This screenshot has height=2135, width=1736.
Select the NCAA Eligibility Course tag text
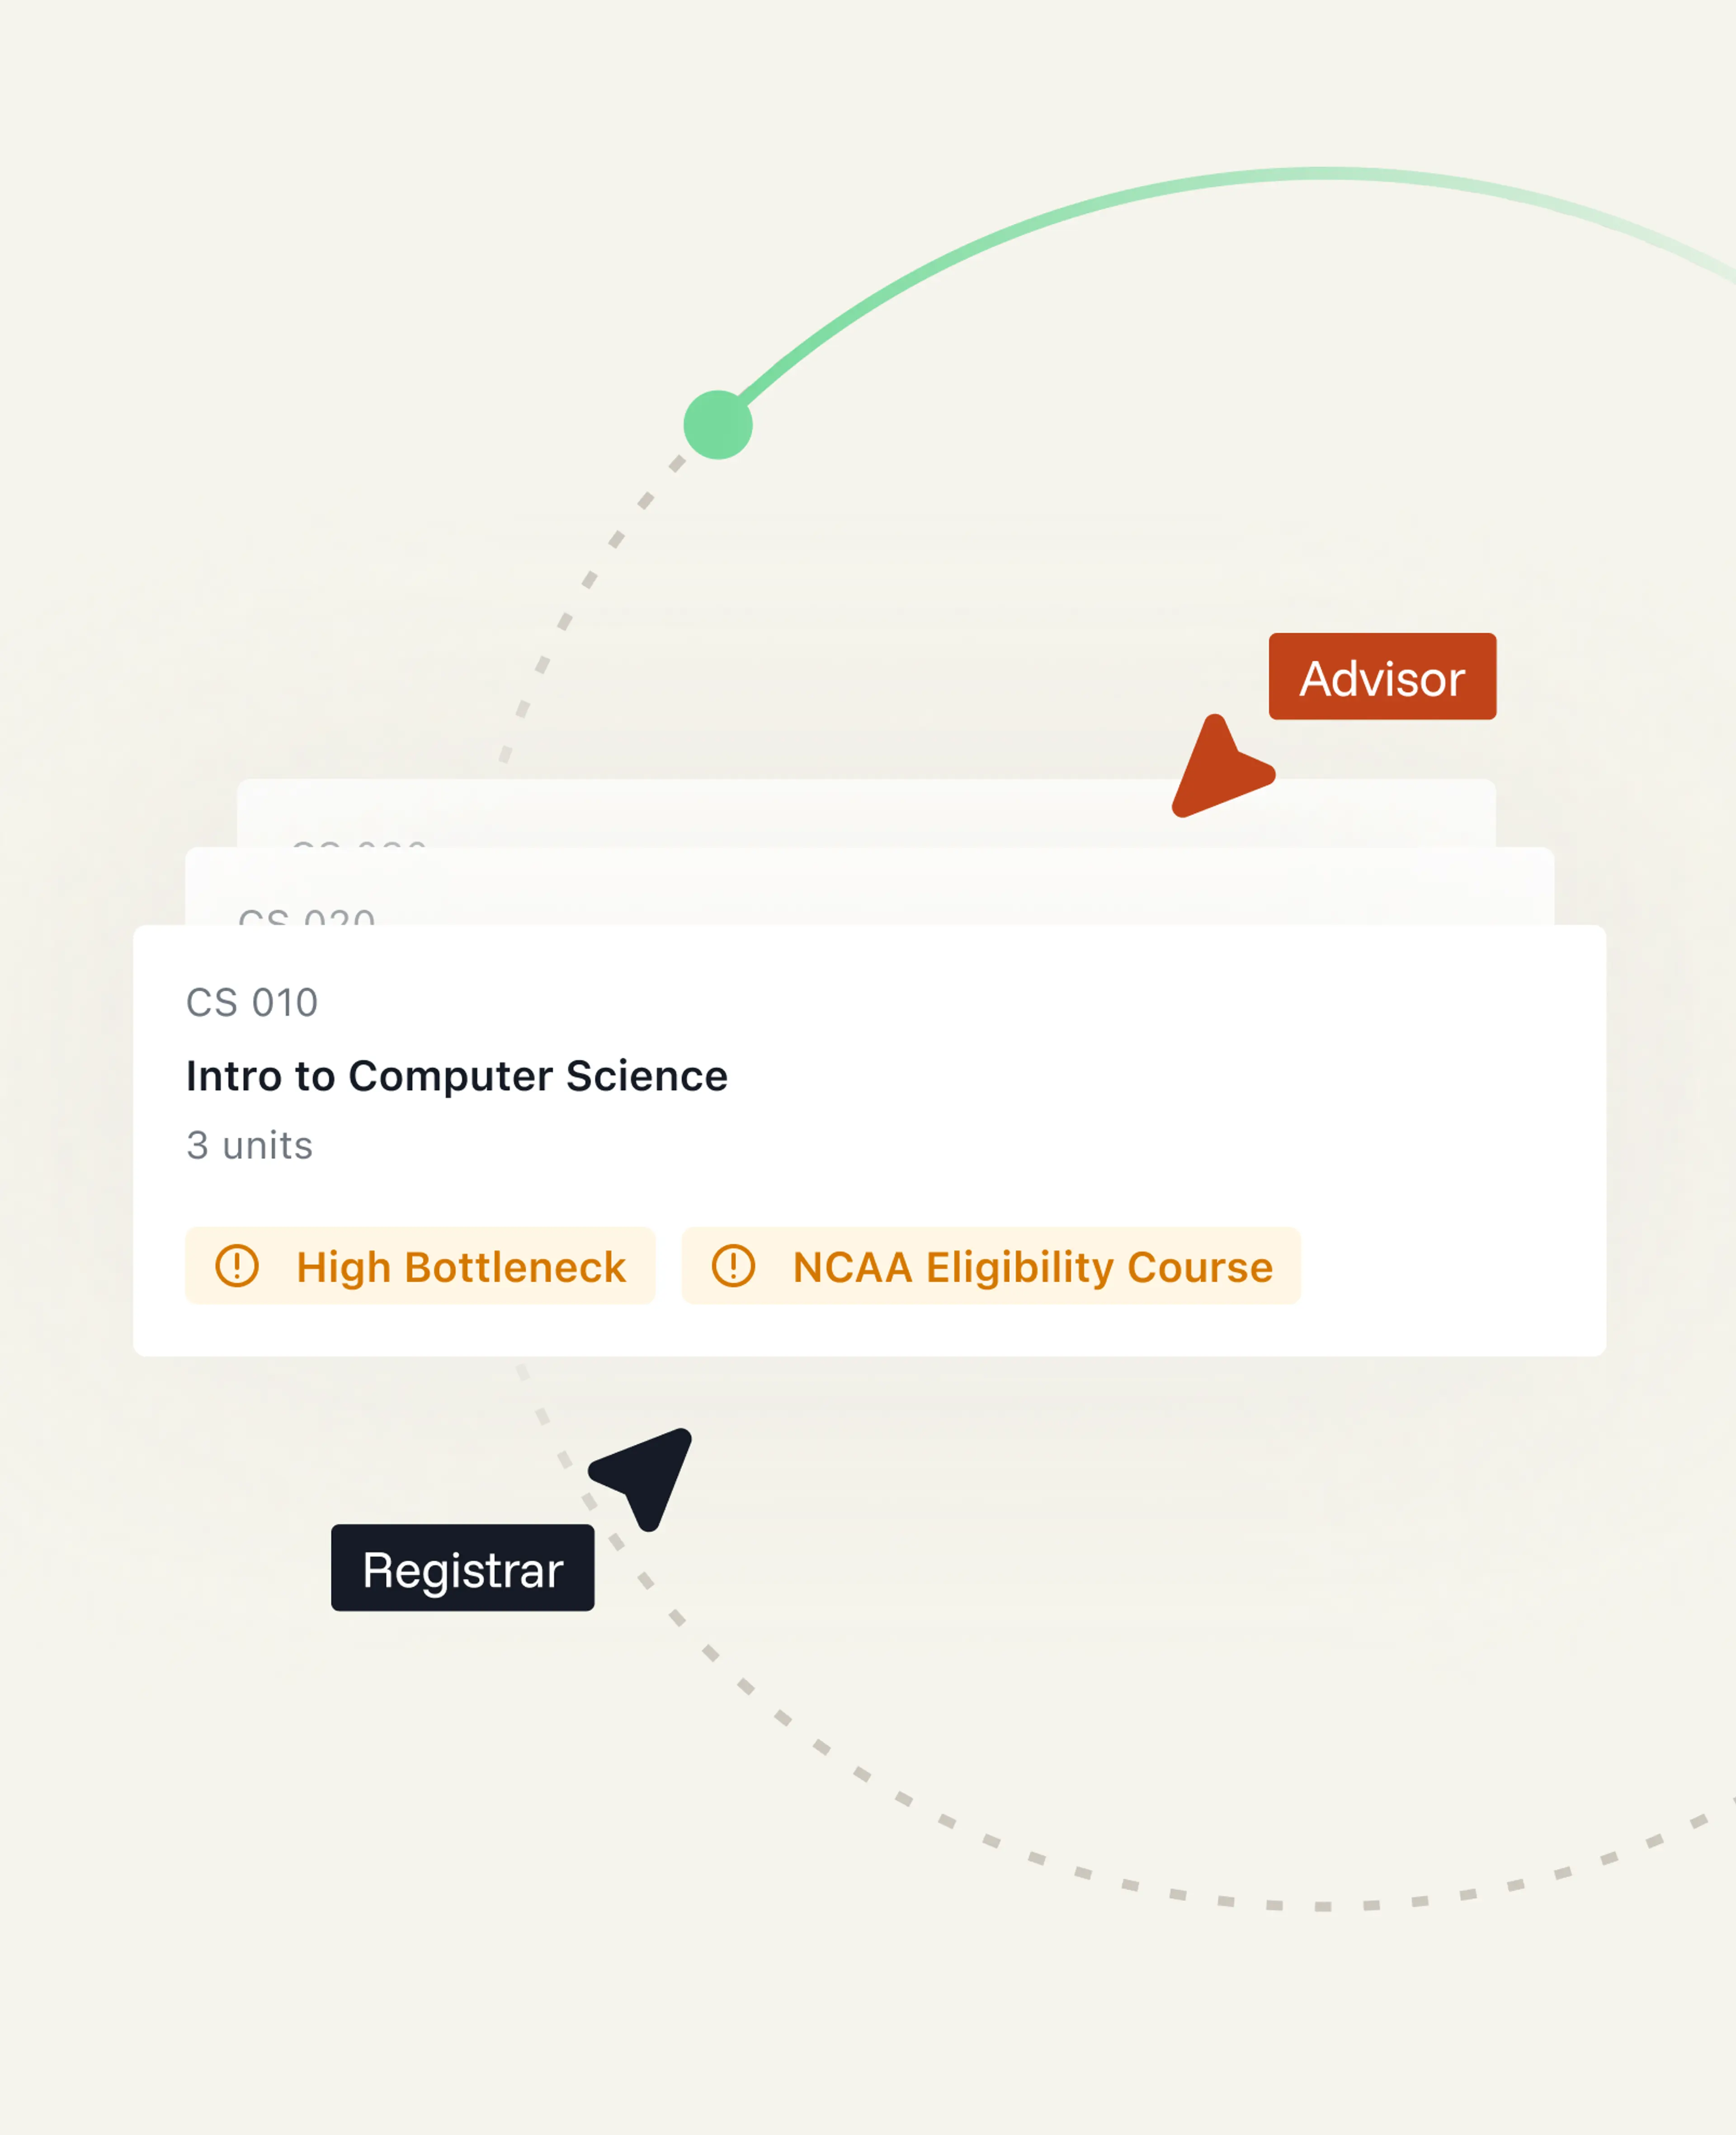tap(1032, 1267)
